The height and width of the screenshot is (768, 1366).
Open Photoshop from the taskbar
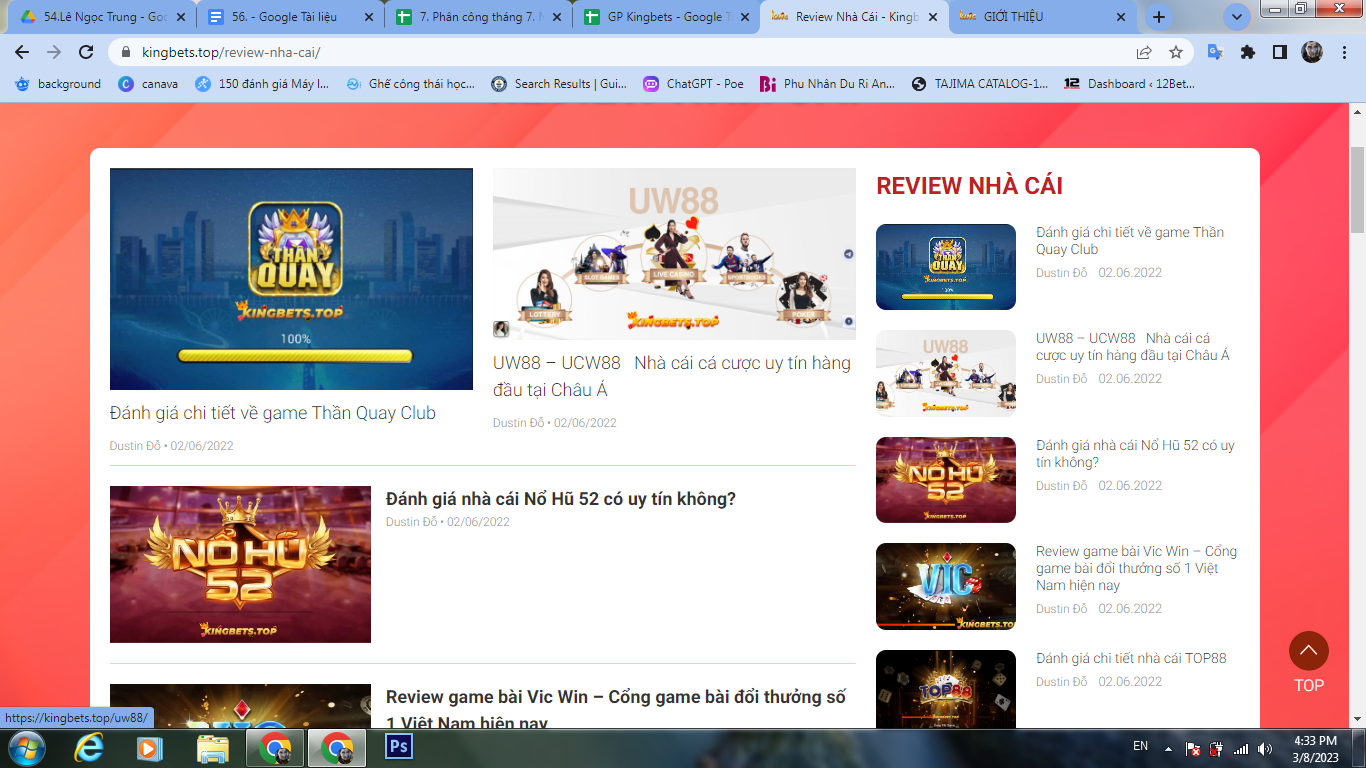(x=399, y=747)
